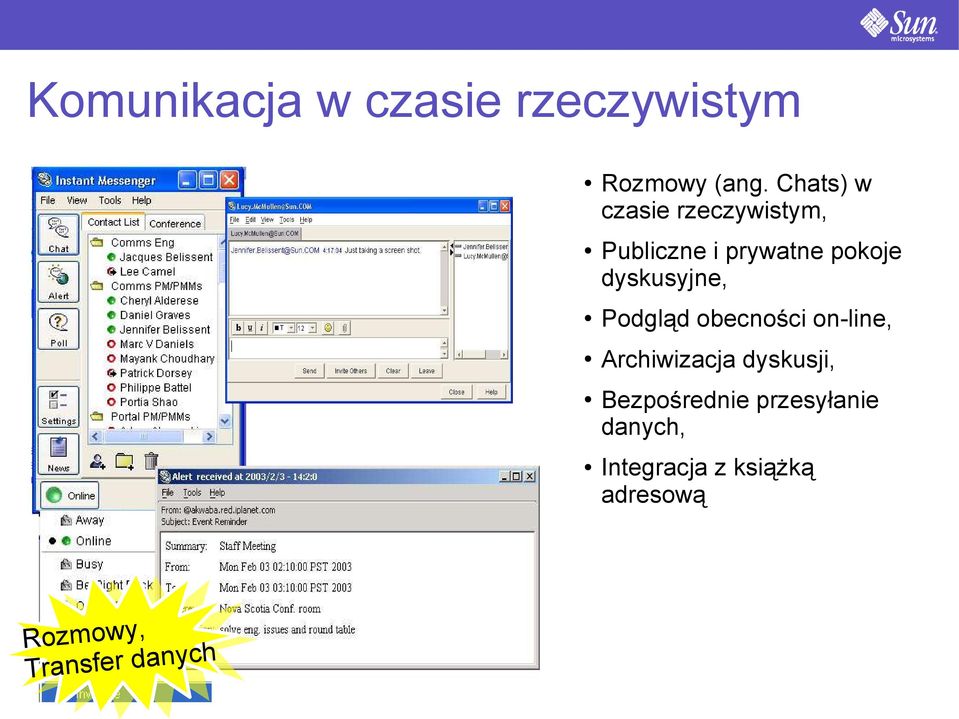
Task: Click 'Staff Meeting' summary text in Alert
Action: point(247,546)
